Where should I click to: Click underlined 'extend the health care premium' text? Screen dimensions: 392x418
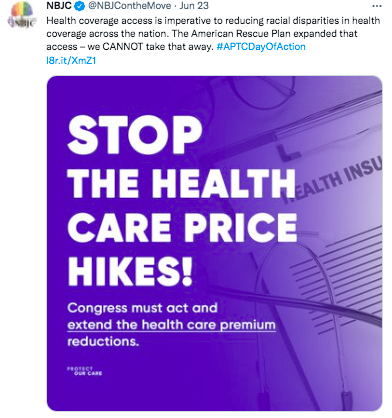point(171,325)
